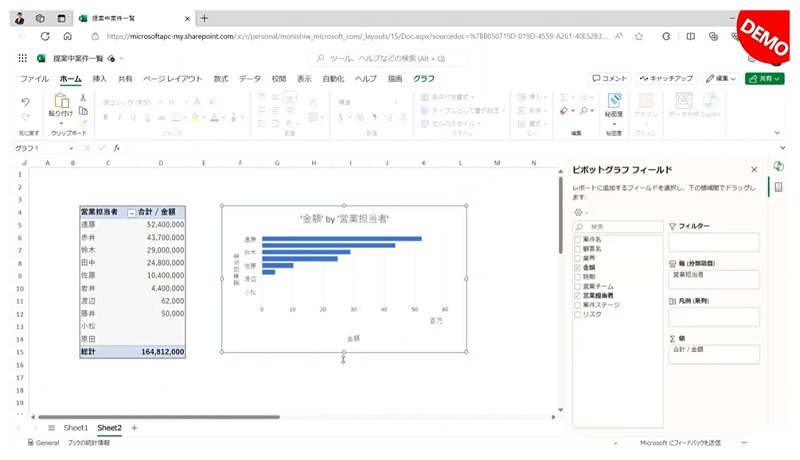Viewport: 800px width, 460px height.
Task: Check the リスク field checkbox
Action: pyautogui.click(x=578, y=315)
